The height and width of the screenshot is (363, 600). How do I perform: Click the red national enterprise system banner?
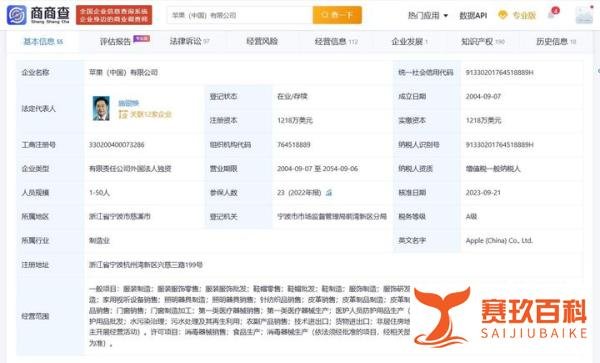114,15
